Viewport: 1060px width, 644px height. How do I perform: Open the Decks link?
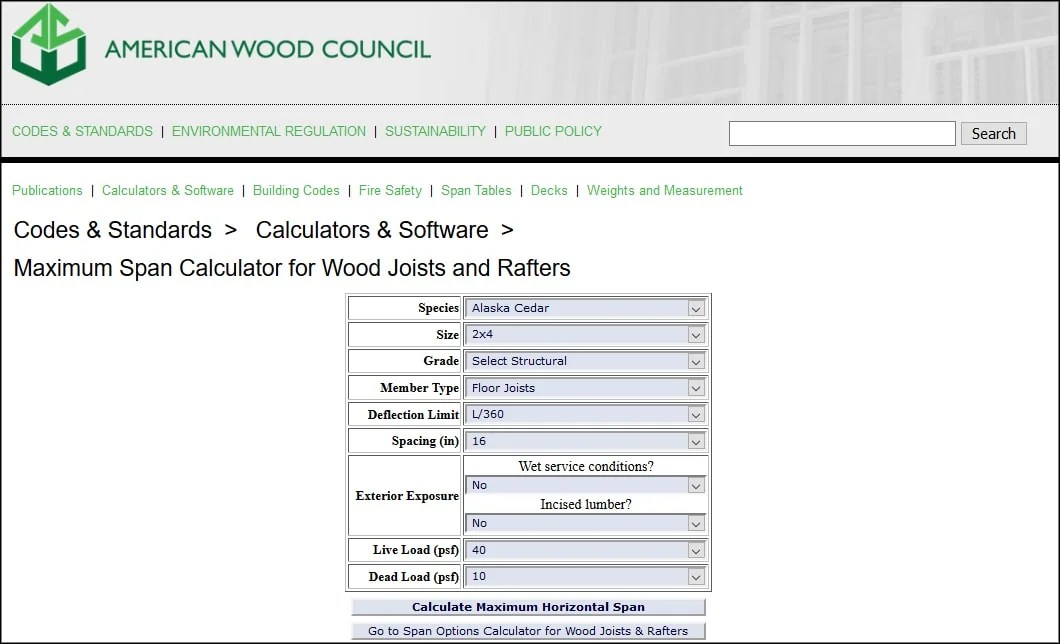coord(549,190)
